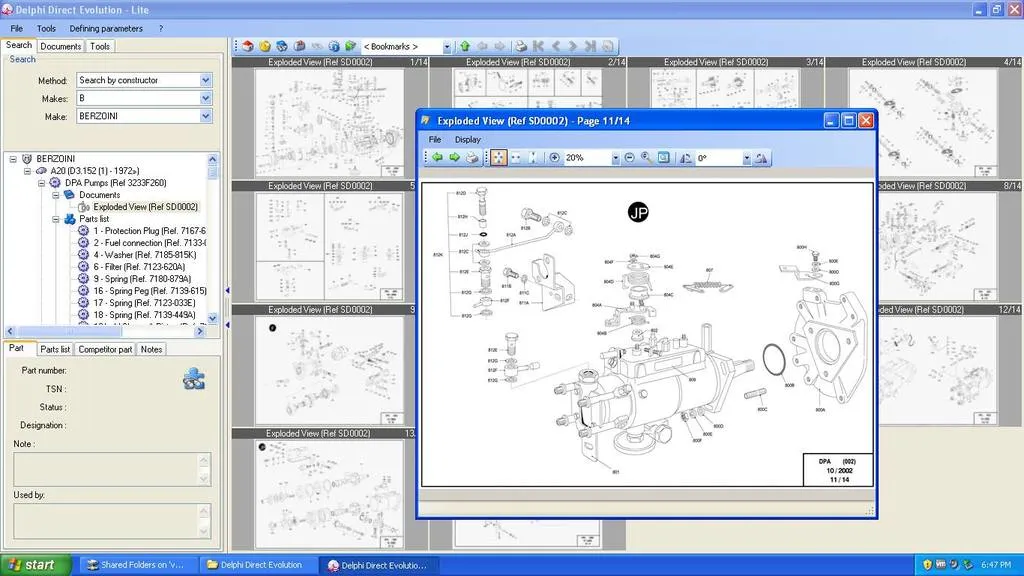Go to previous page with green left arrow

point(437,157)
